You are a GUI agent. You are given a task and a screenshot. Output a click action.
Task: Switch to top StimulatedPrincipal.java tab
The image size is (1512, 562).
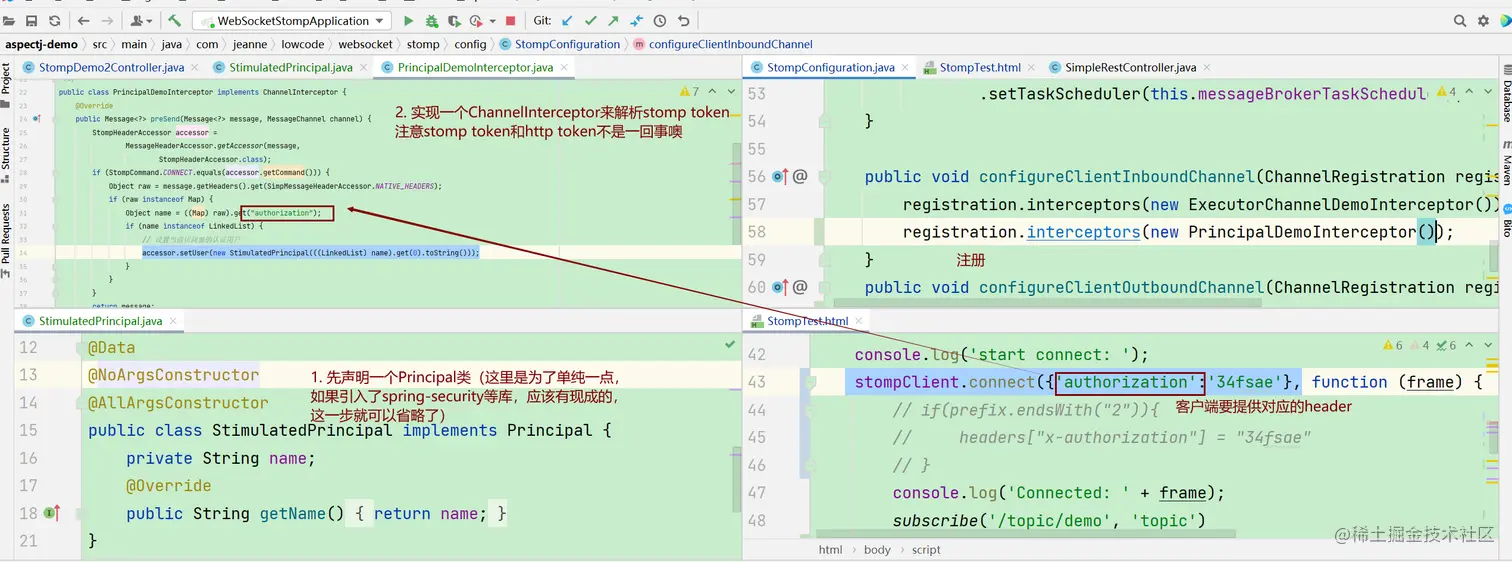[x=291, y=67]
